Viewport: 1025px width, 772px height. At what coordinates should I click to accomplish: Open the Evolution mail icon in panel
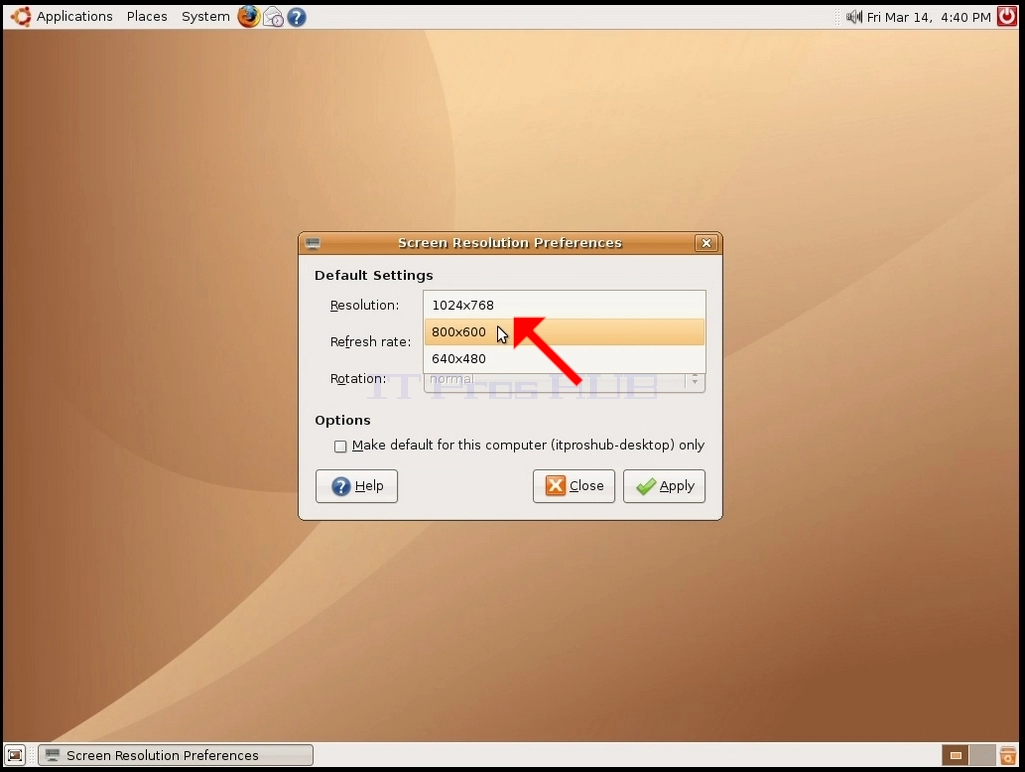273,17
